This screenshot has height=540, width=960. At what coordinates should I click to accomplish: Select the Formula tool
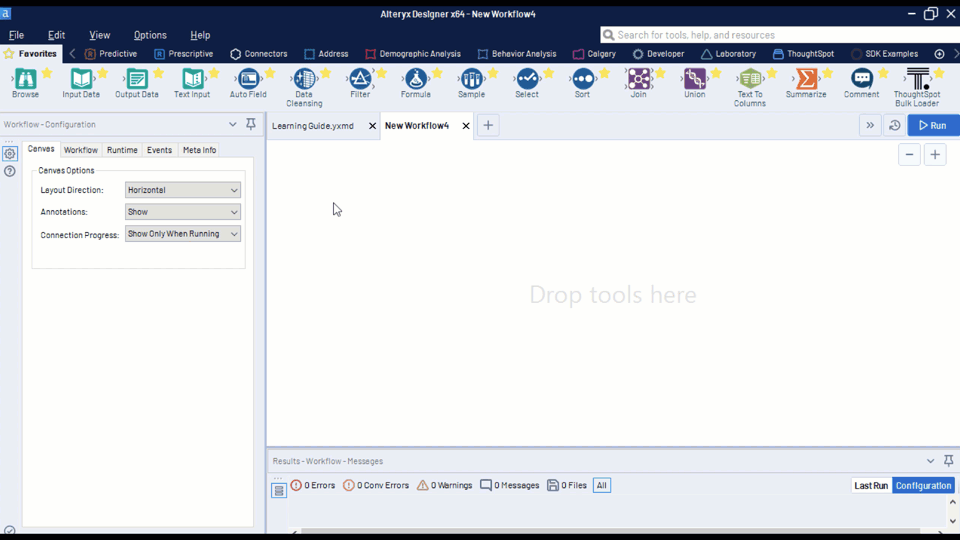[416, 79]
